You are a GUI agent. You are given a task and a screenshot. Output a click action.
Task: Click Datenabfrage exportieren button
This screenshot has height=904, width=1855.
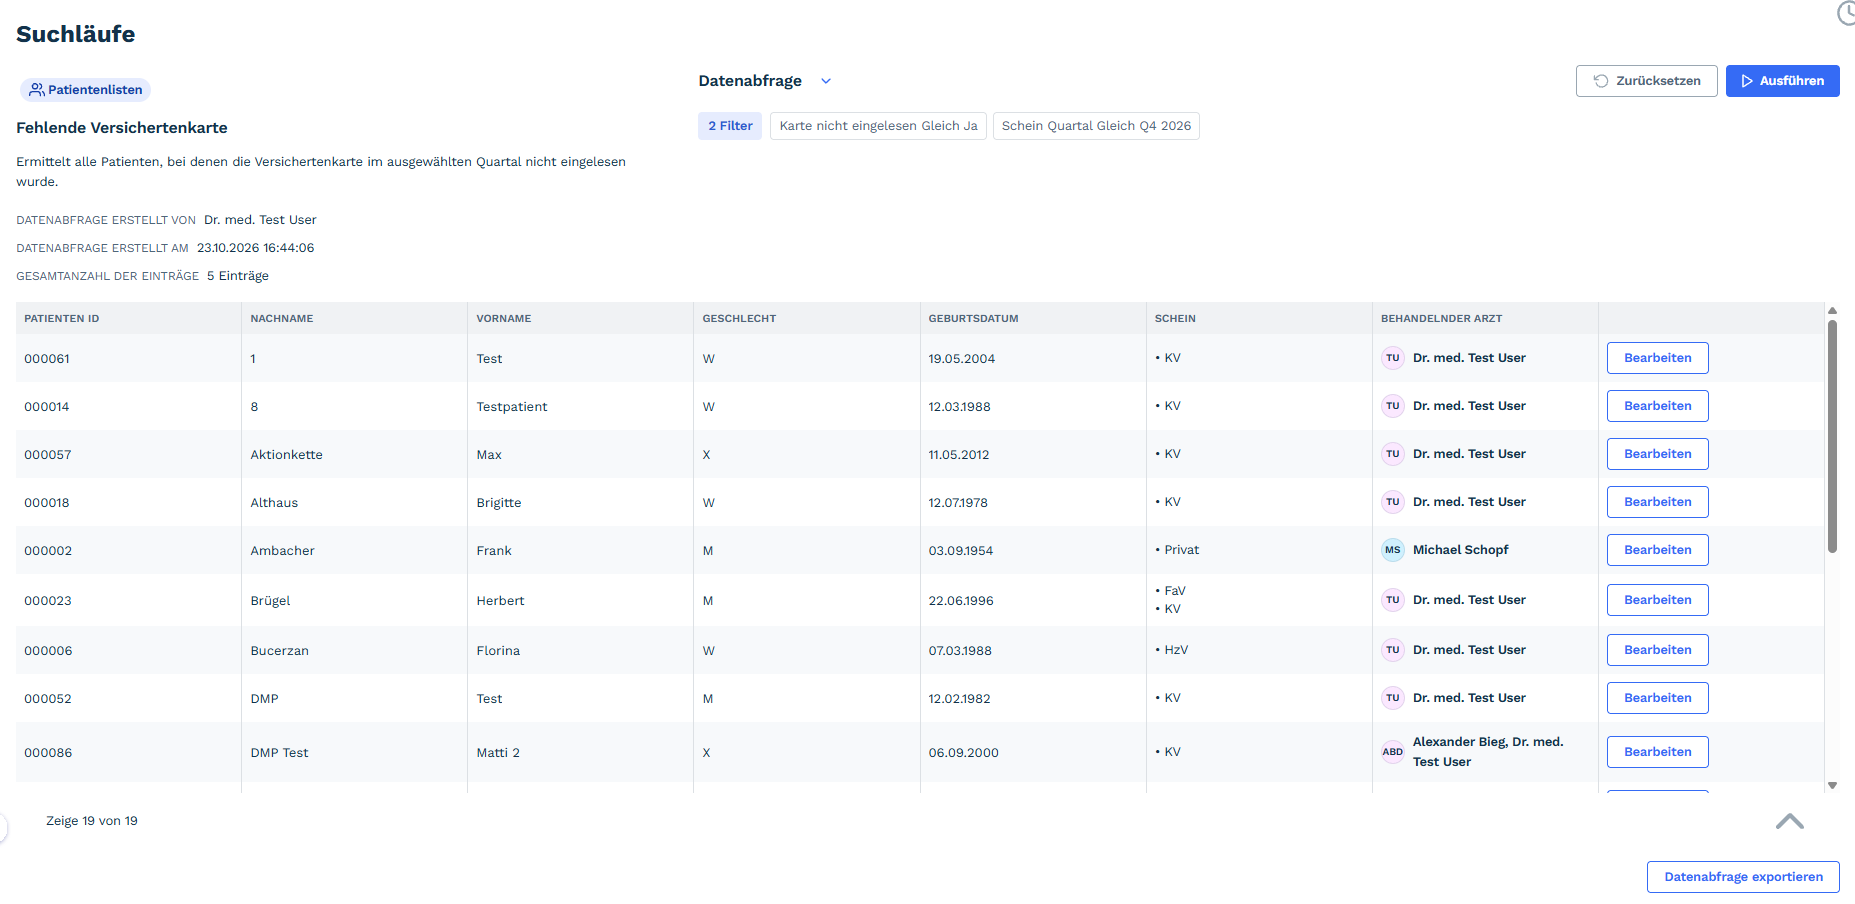point(1743,877)
